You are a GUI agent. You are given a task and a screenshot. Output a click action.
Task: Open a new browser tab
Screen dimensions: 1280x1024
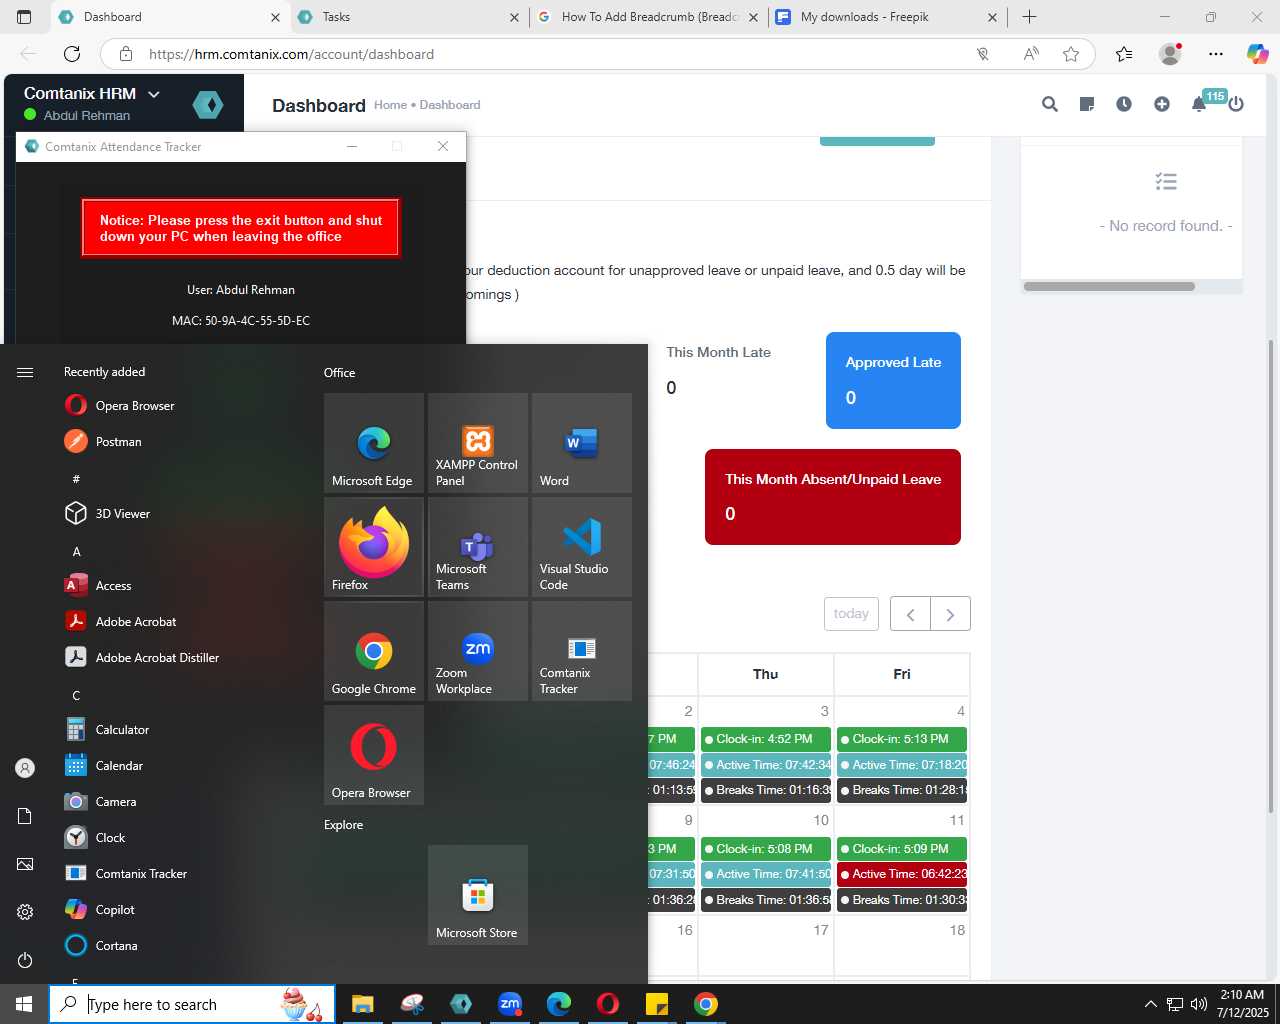pos(1029,17)
